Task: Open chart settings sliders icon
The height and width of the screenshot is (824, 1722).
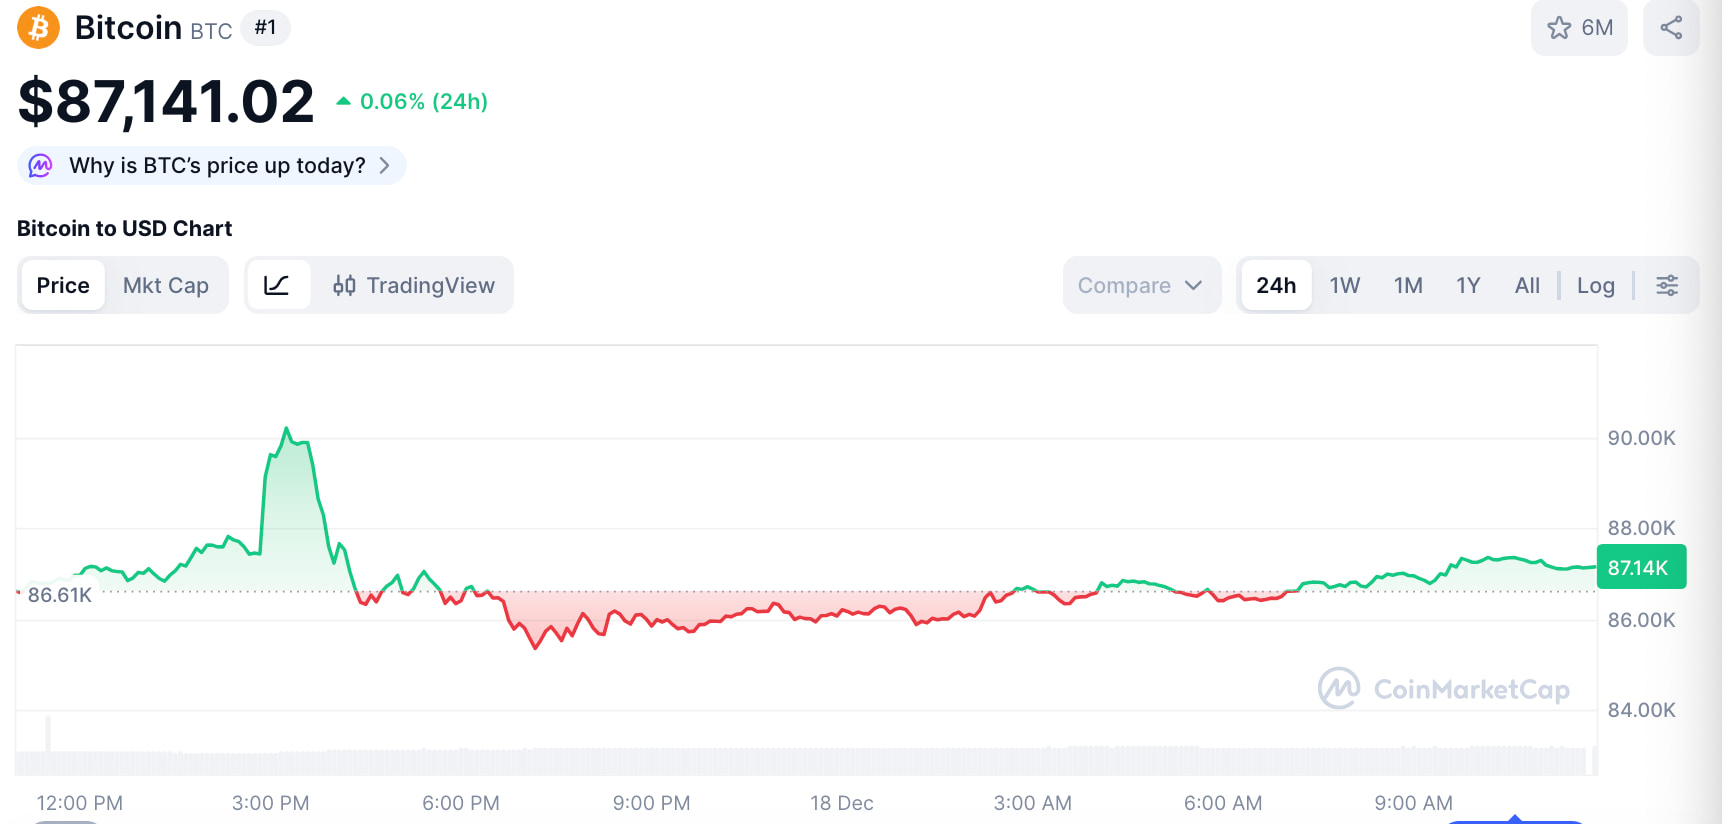Action: pyautogui.click(x=1667, y=285)
